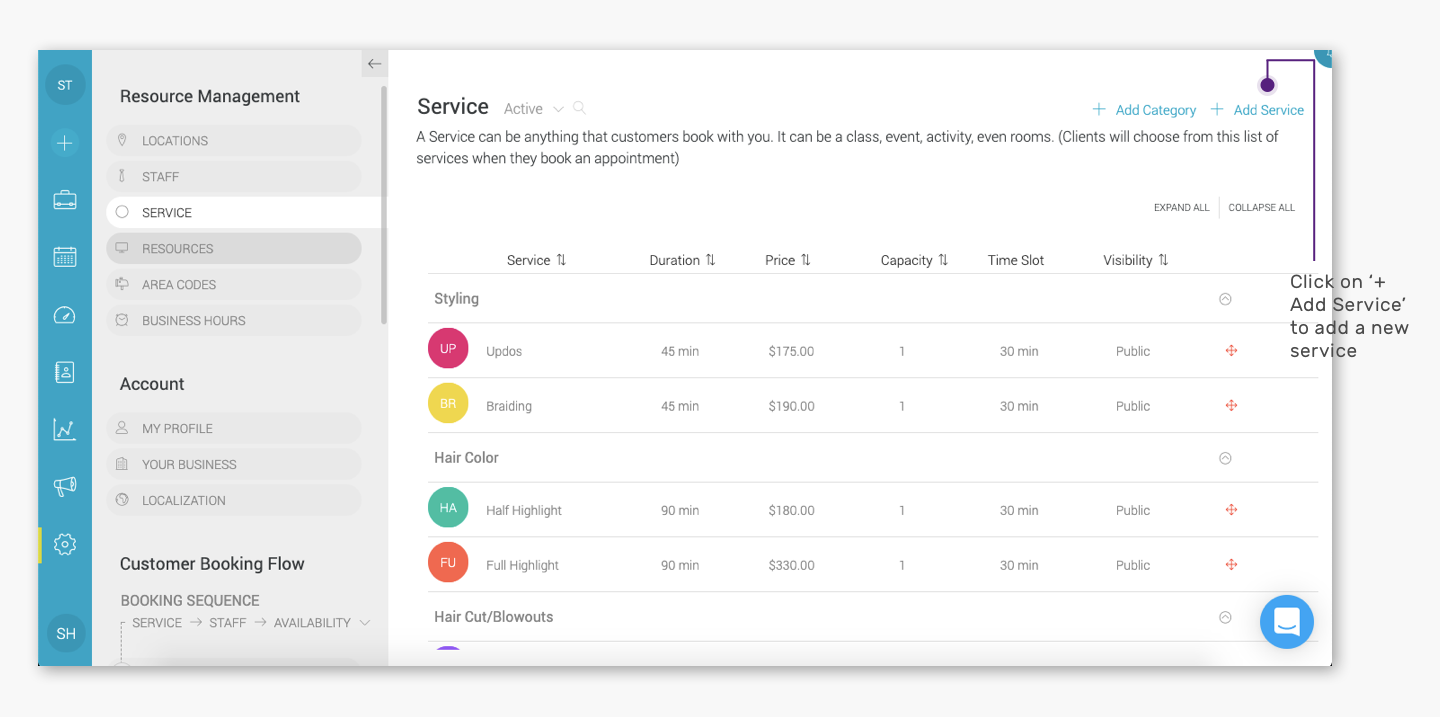This screenshot has width=1440, height=718.
Task: Click the search magnifier next to Active
Action: 579,108
